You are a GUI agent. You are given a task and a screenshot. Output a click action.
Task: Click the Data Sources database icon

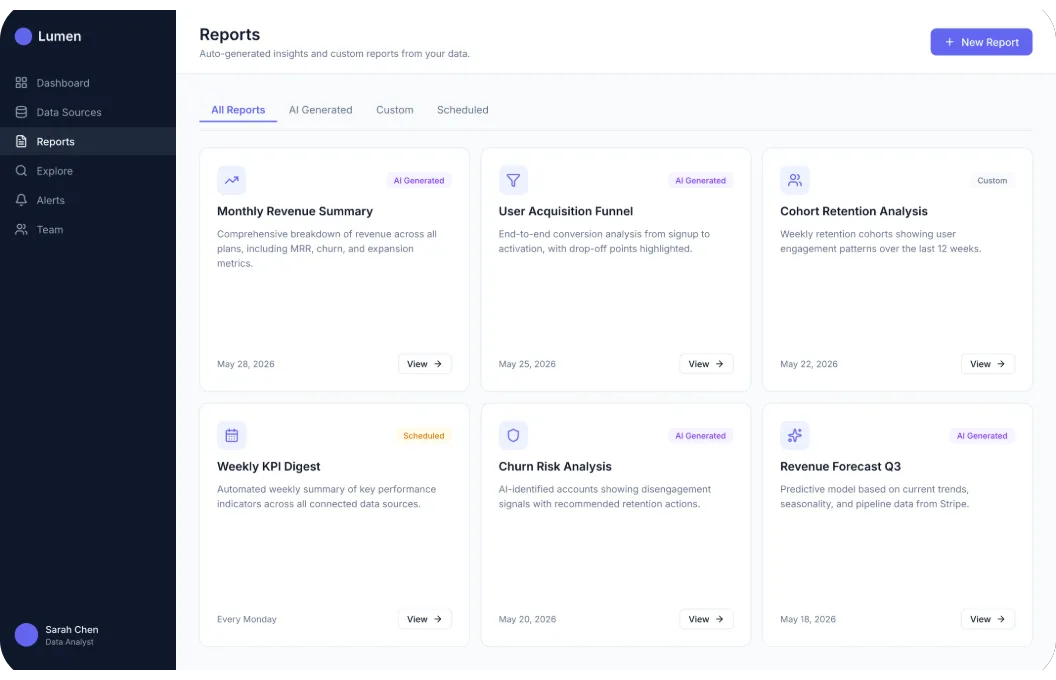pyautogui.click(x=22, y=112)
